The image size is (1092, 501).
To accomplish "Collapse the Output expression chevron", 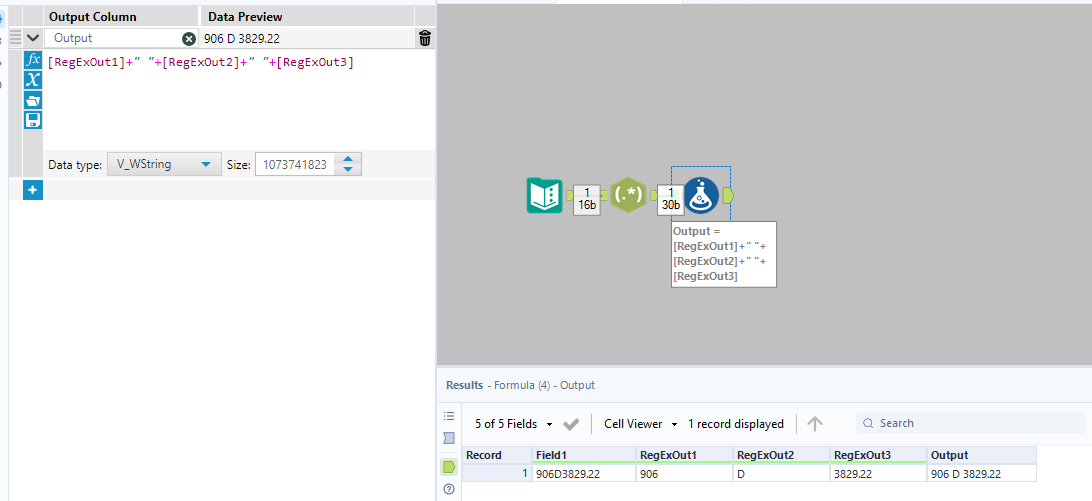I will tap(33, 38).
